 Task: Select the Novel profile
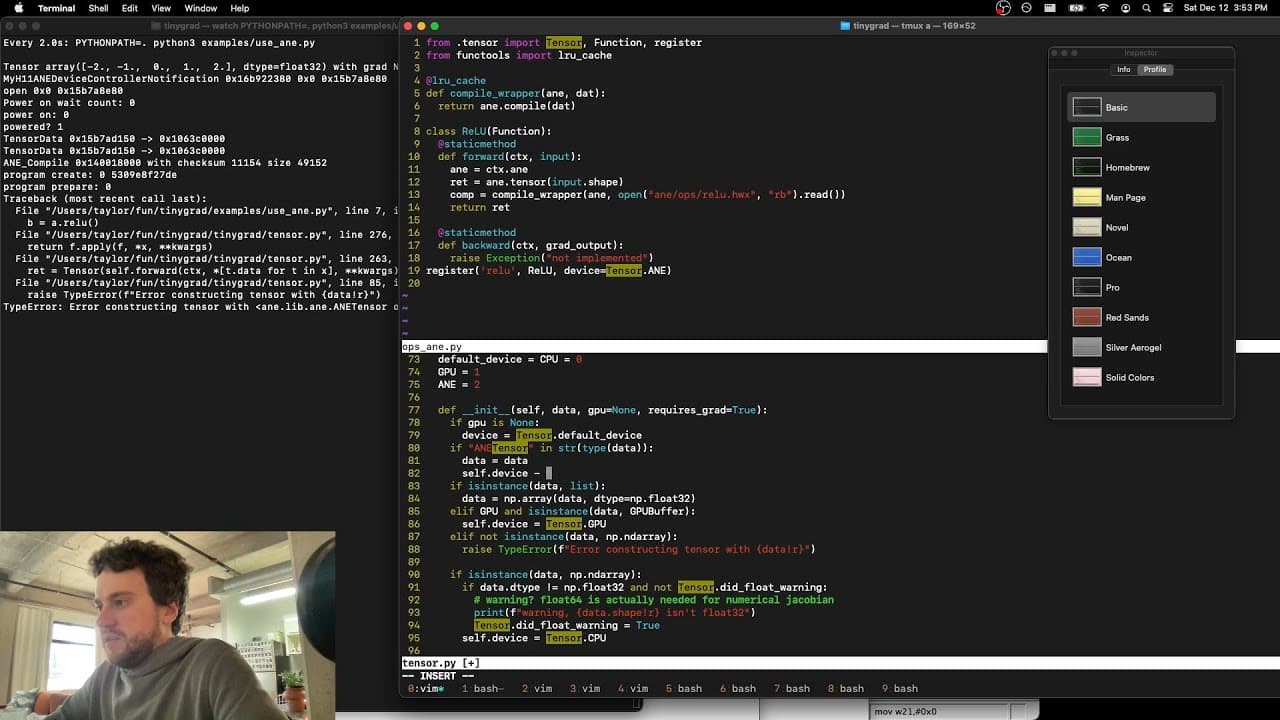tap(1141, 227)
